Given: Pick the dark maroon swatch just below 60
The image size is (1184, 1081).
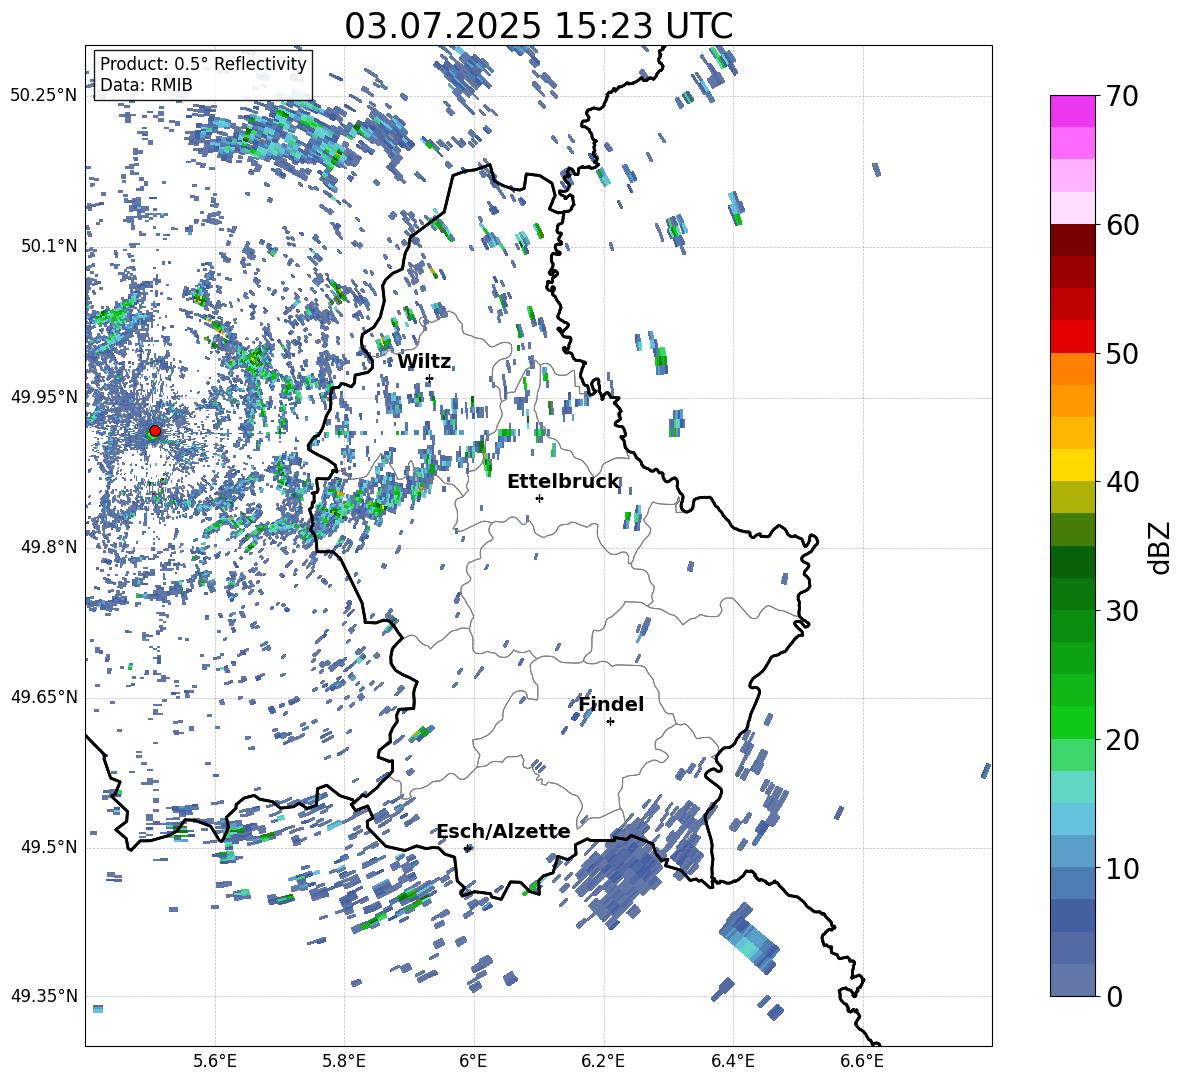Looking at the screenshot, I should click(x=1072, y=240).
